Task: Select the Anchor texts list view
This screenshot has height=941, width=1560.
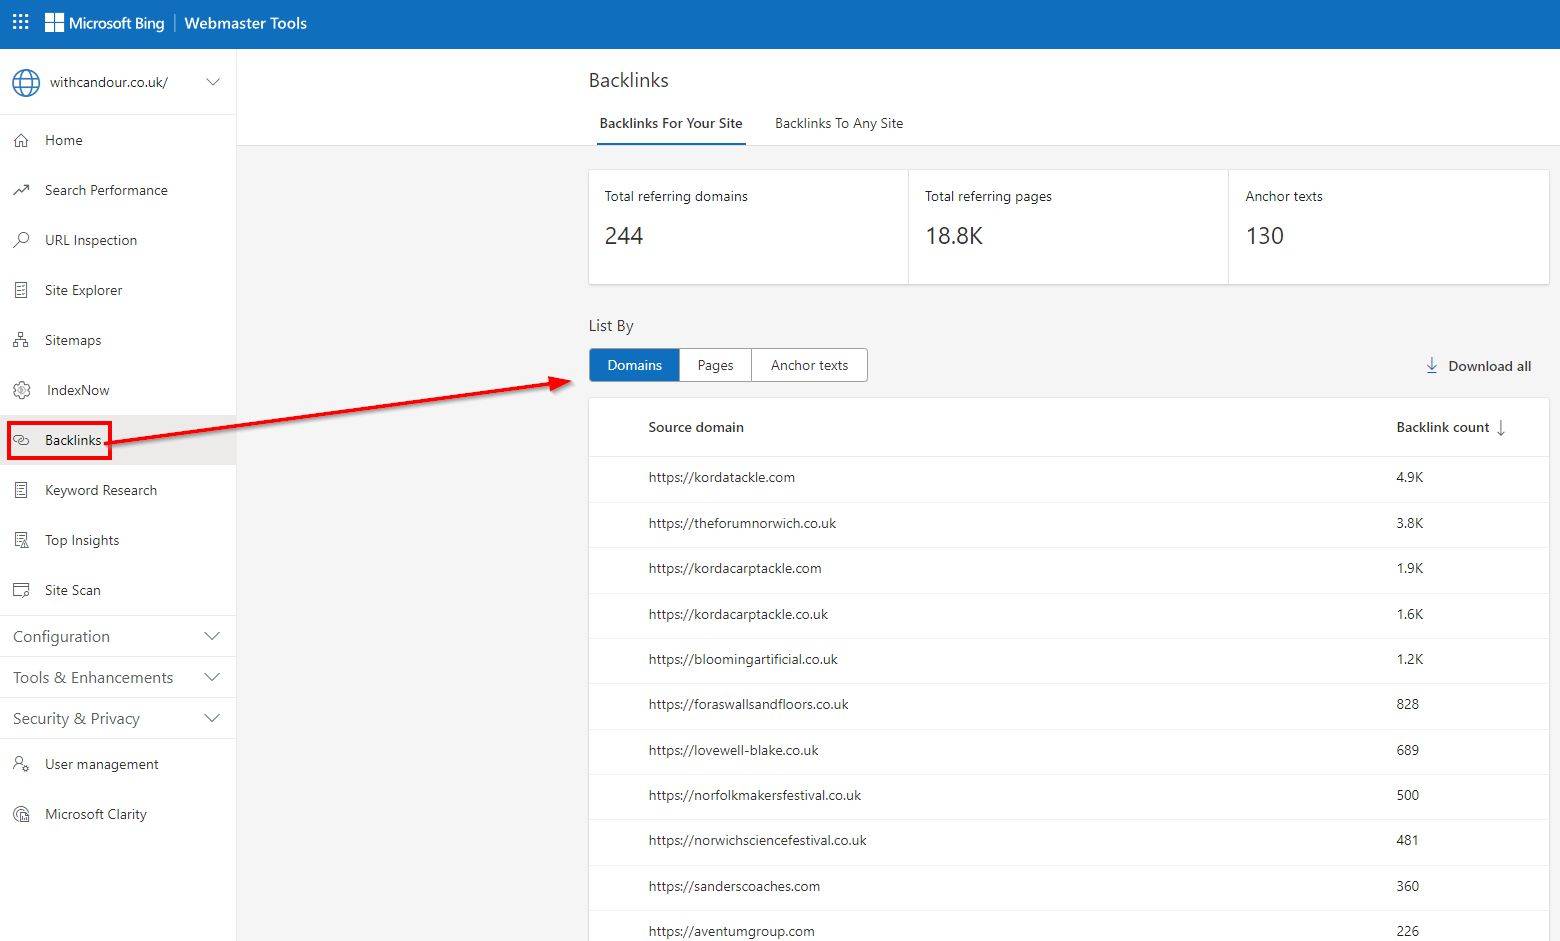Action: tap(809, 365)
